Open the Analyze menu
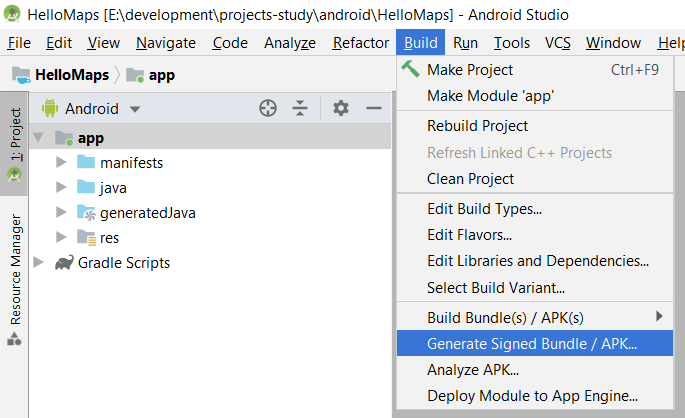Viewport: 685px width, 418px height. click(290, 43)
